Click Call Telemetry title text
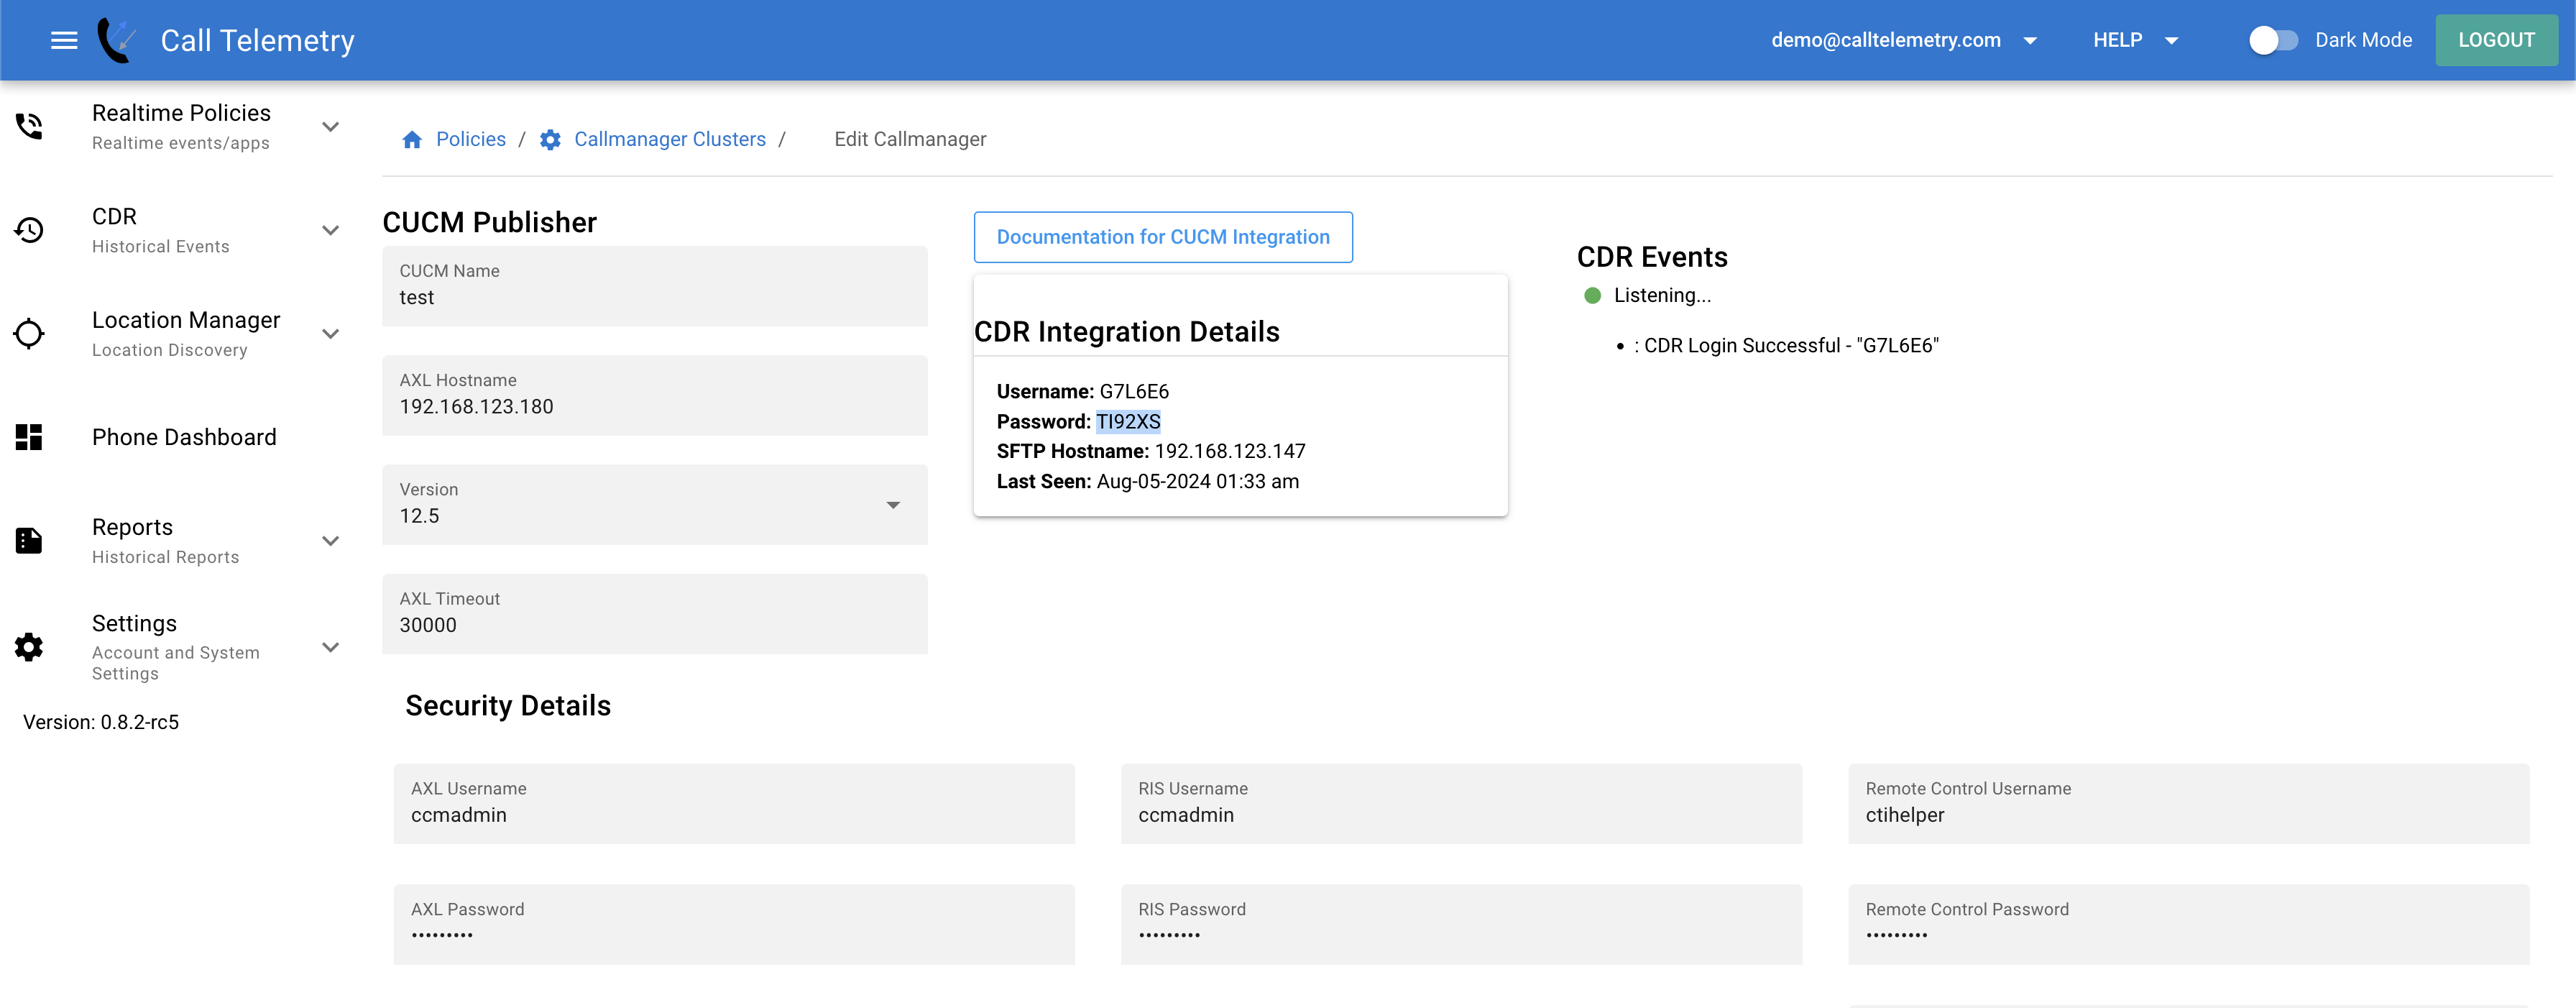The height and width of the screenshot is (1008, 2576). tap(258, 40)
